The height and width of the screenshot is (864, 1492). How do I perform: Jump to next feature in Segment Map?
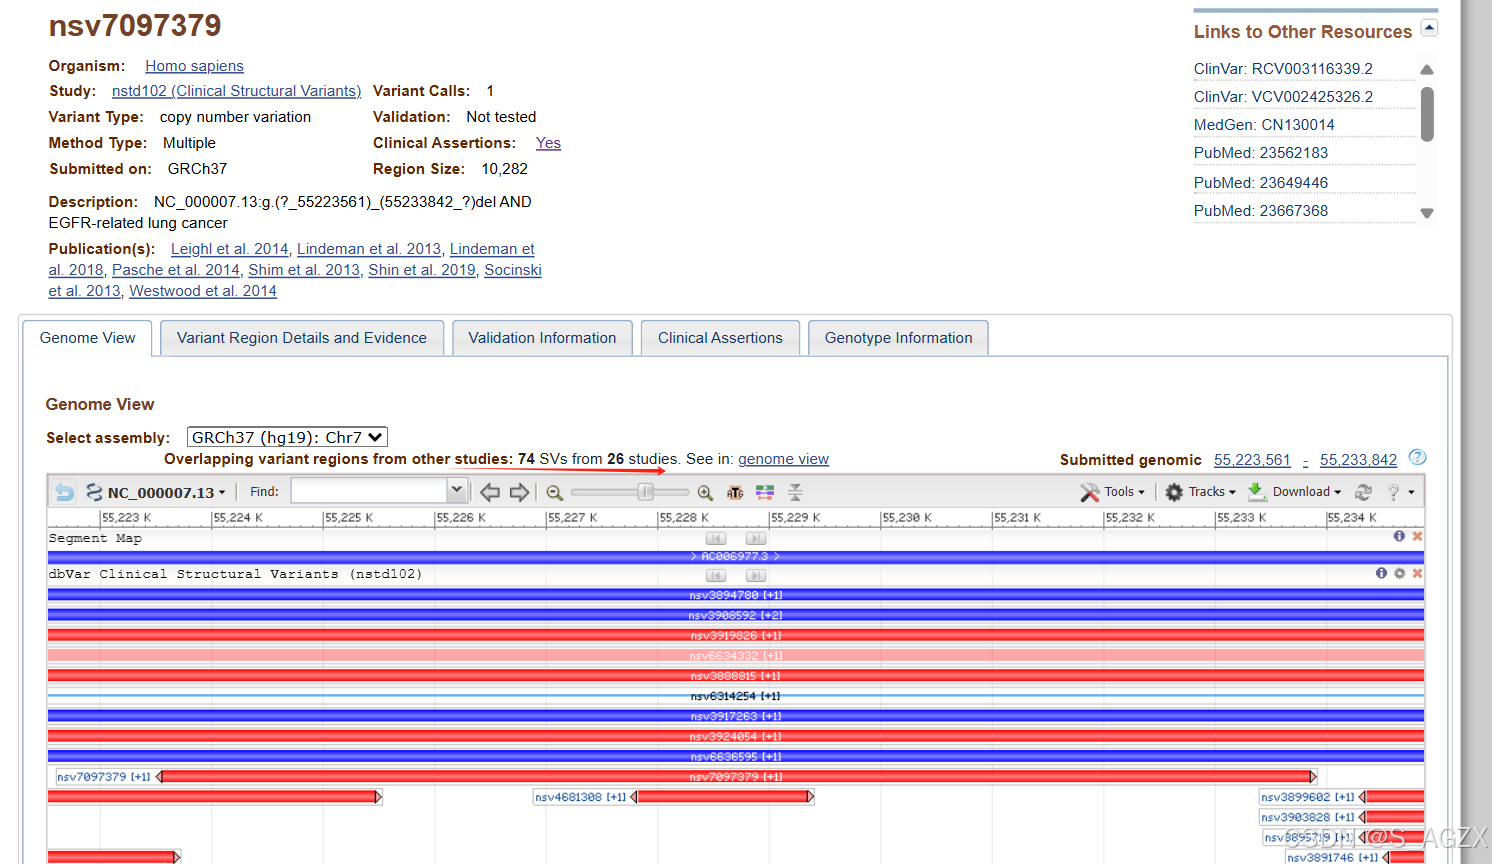[756, 538]
